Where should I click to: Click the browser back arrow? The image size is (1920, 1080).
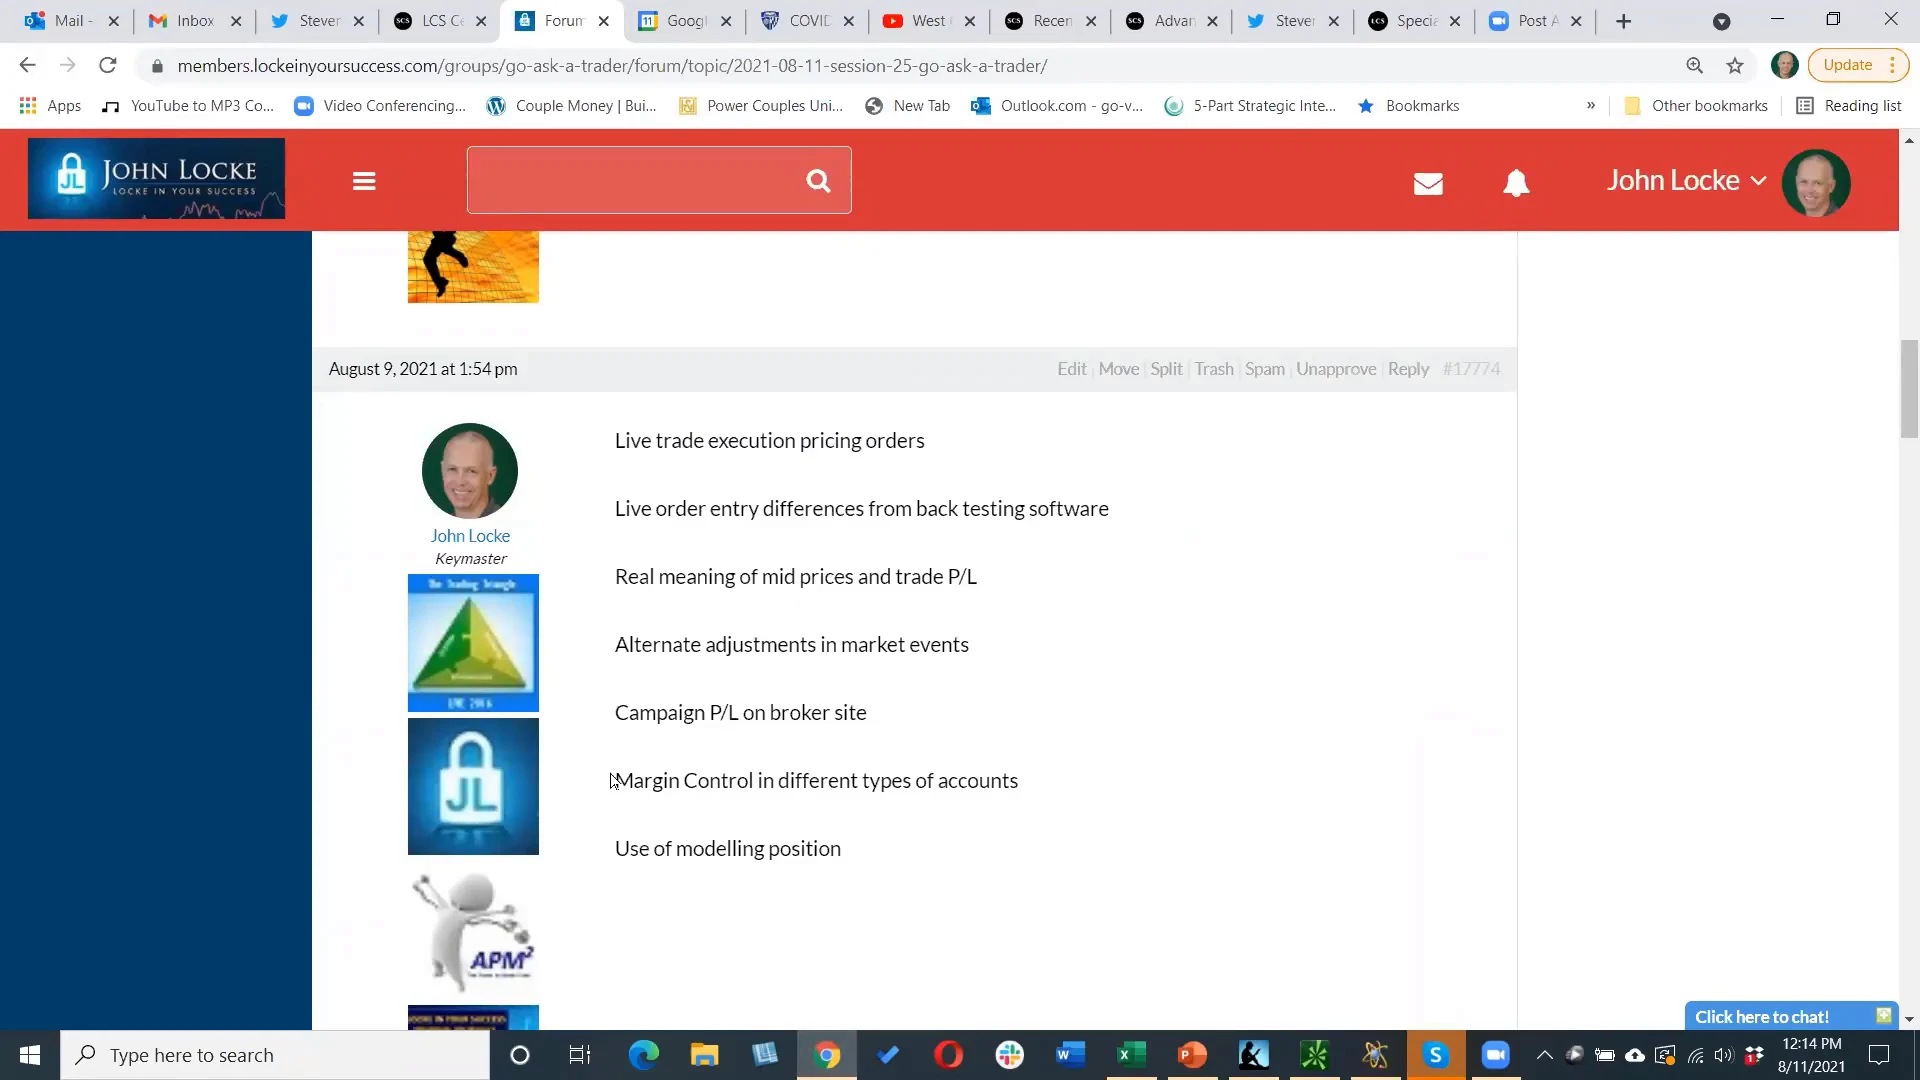coord(27,65)
